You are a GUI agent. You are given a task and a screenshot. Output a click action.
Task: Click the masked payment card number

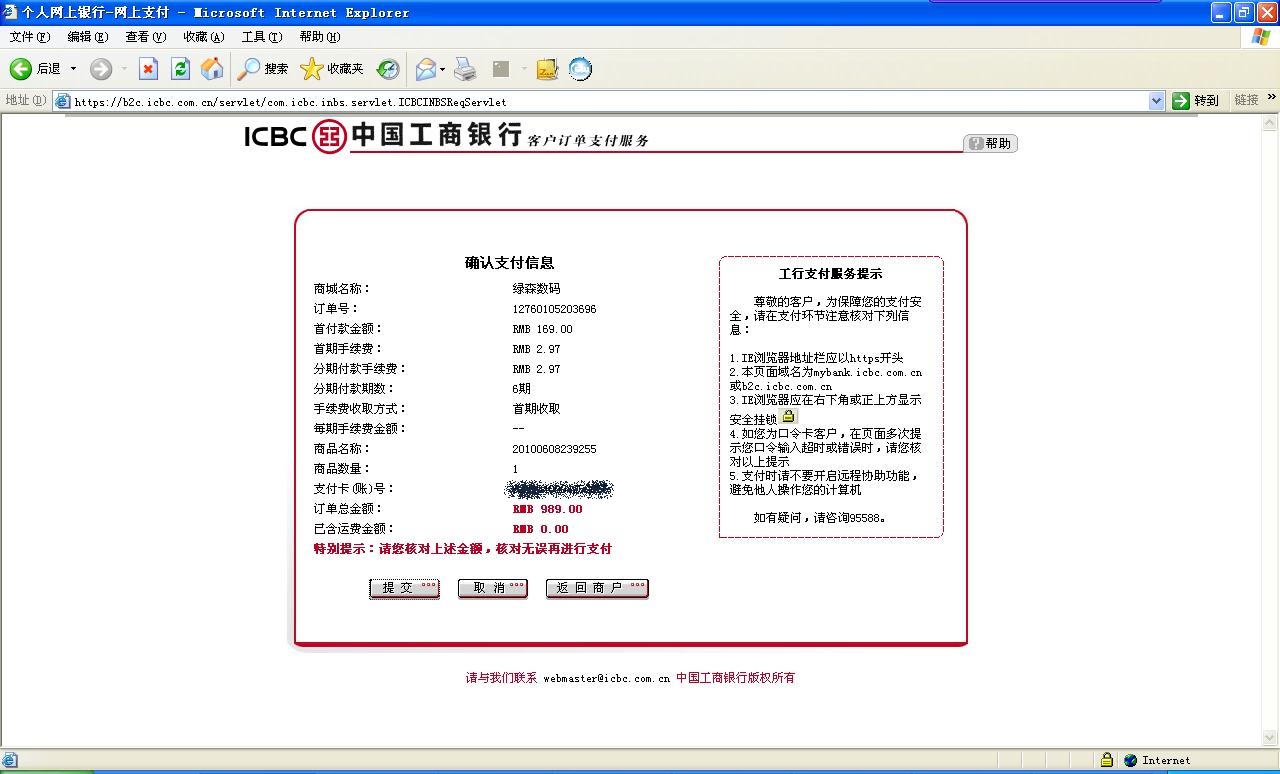(560, 489)
